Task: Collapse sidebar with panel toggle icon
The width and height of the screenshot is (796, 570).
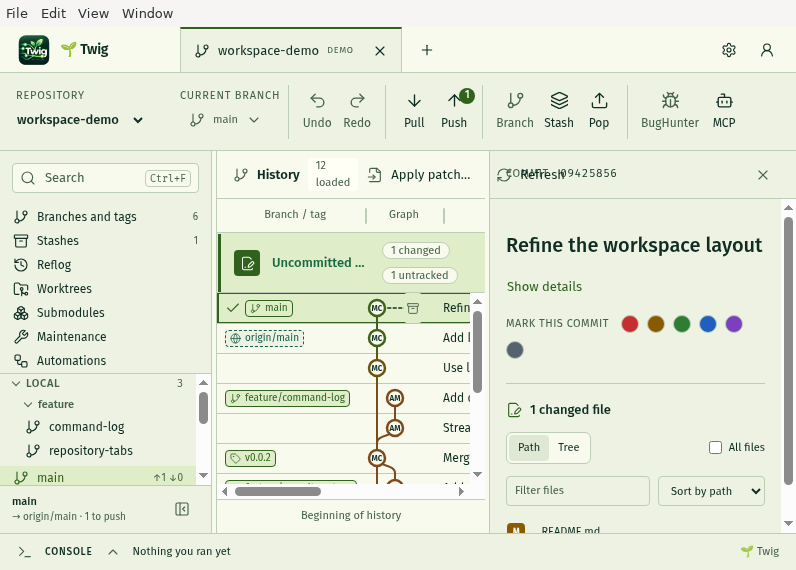Action: point(182,509)
